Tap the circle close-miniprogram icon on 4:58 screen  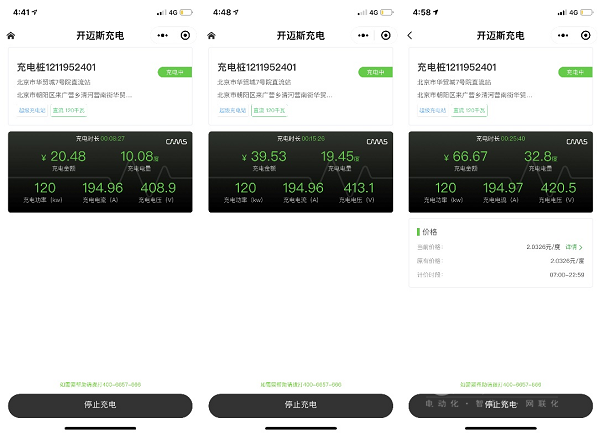click(585, 35)
